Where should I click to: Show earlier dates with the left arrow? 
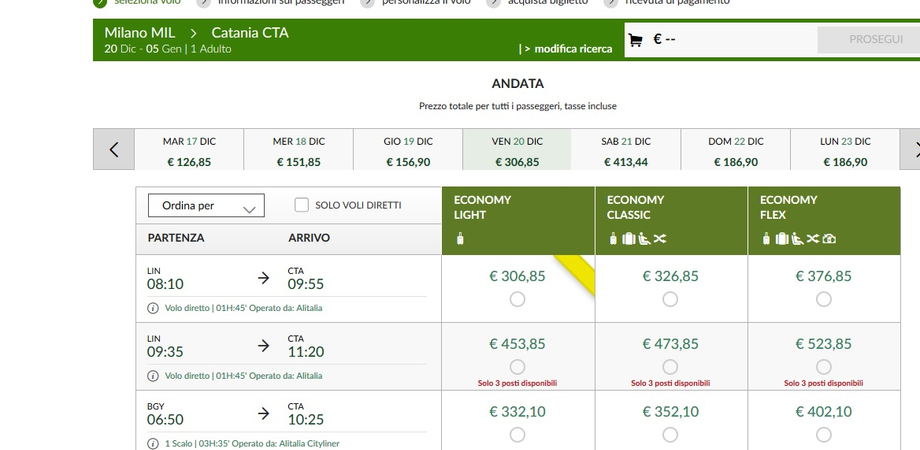point(114,150)
